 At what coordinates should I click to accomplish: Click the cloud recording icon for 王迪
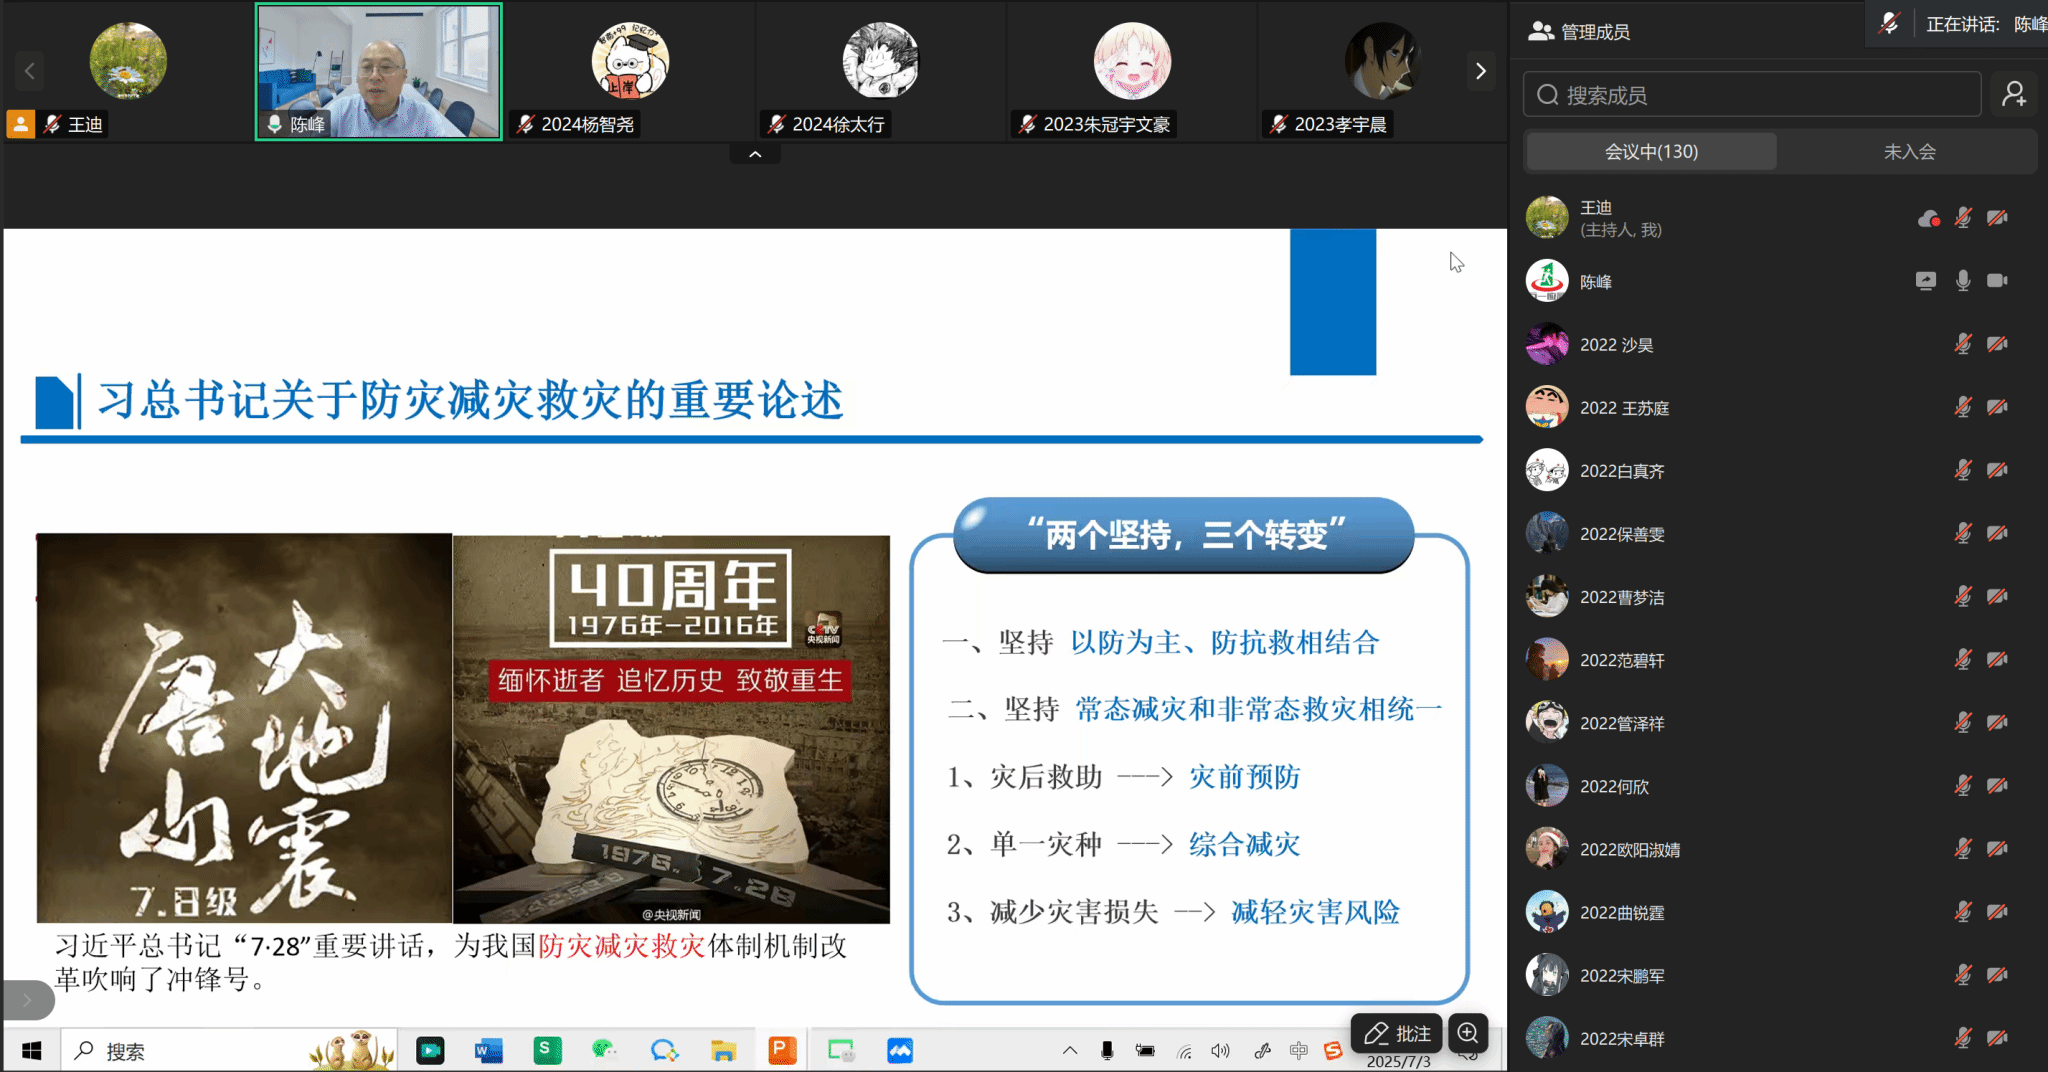click(1928, 218)
